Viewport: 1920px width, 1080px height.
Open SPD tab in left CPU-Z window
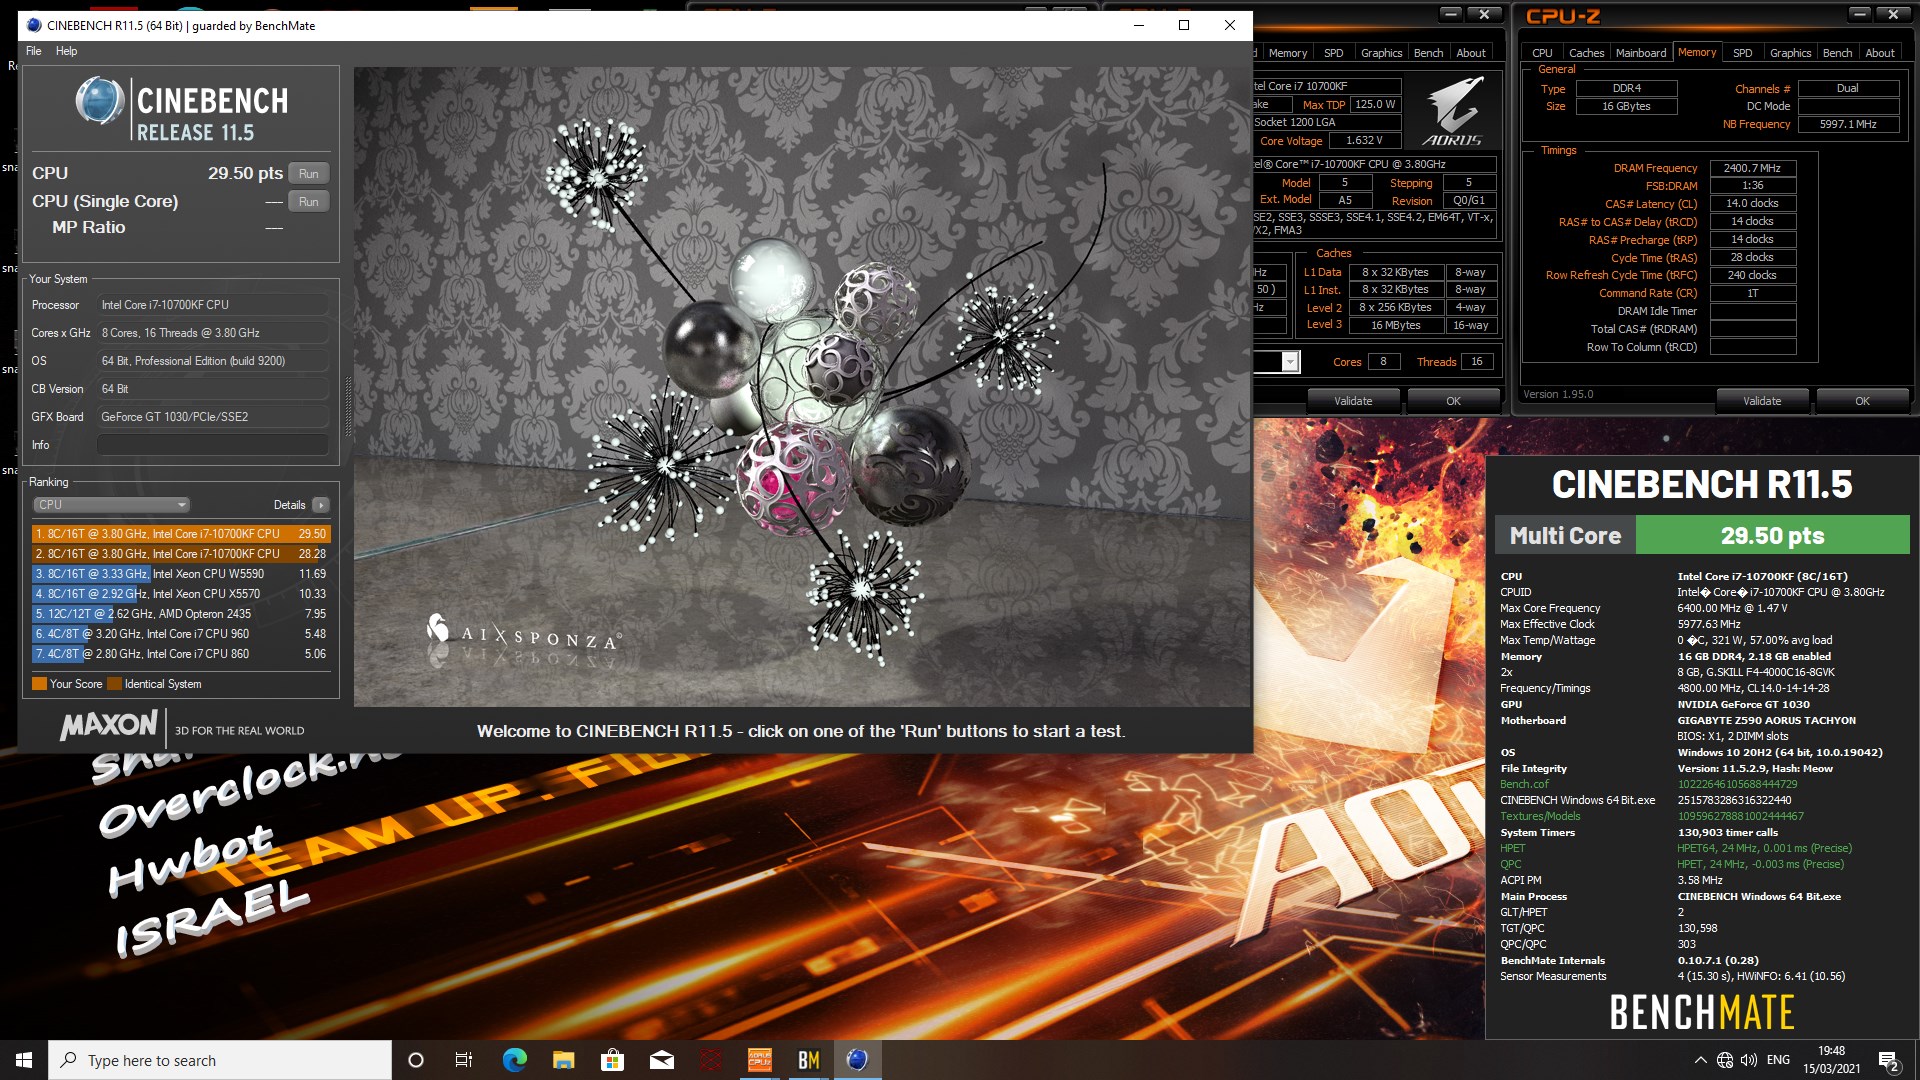[x=1334, y=53]
